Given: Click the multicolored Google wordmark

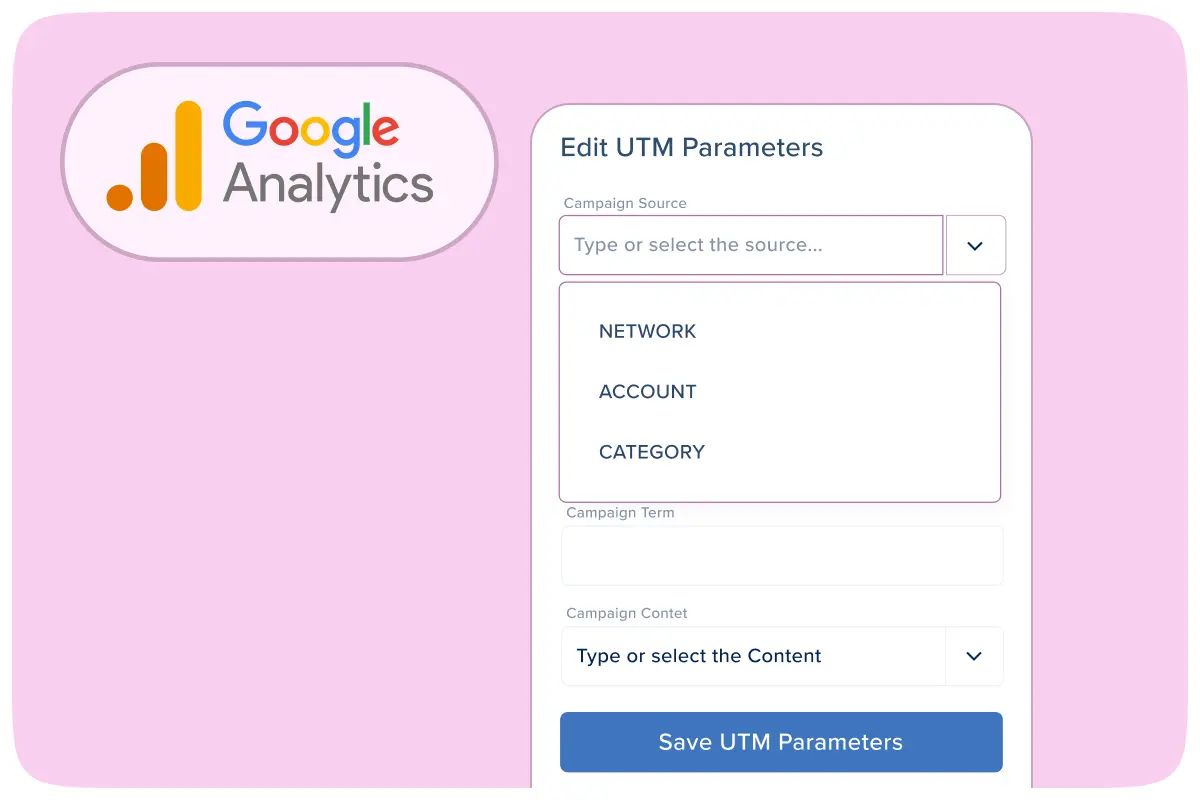Looking at the screenshot, I should [310, 129].
